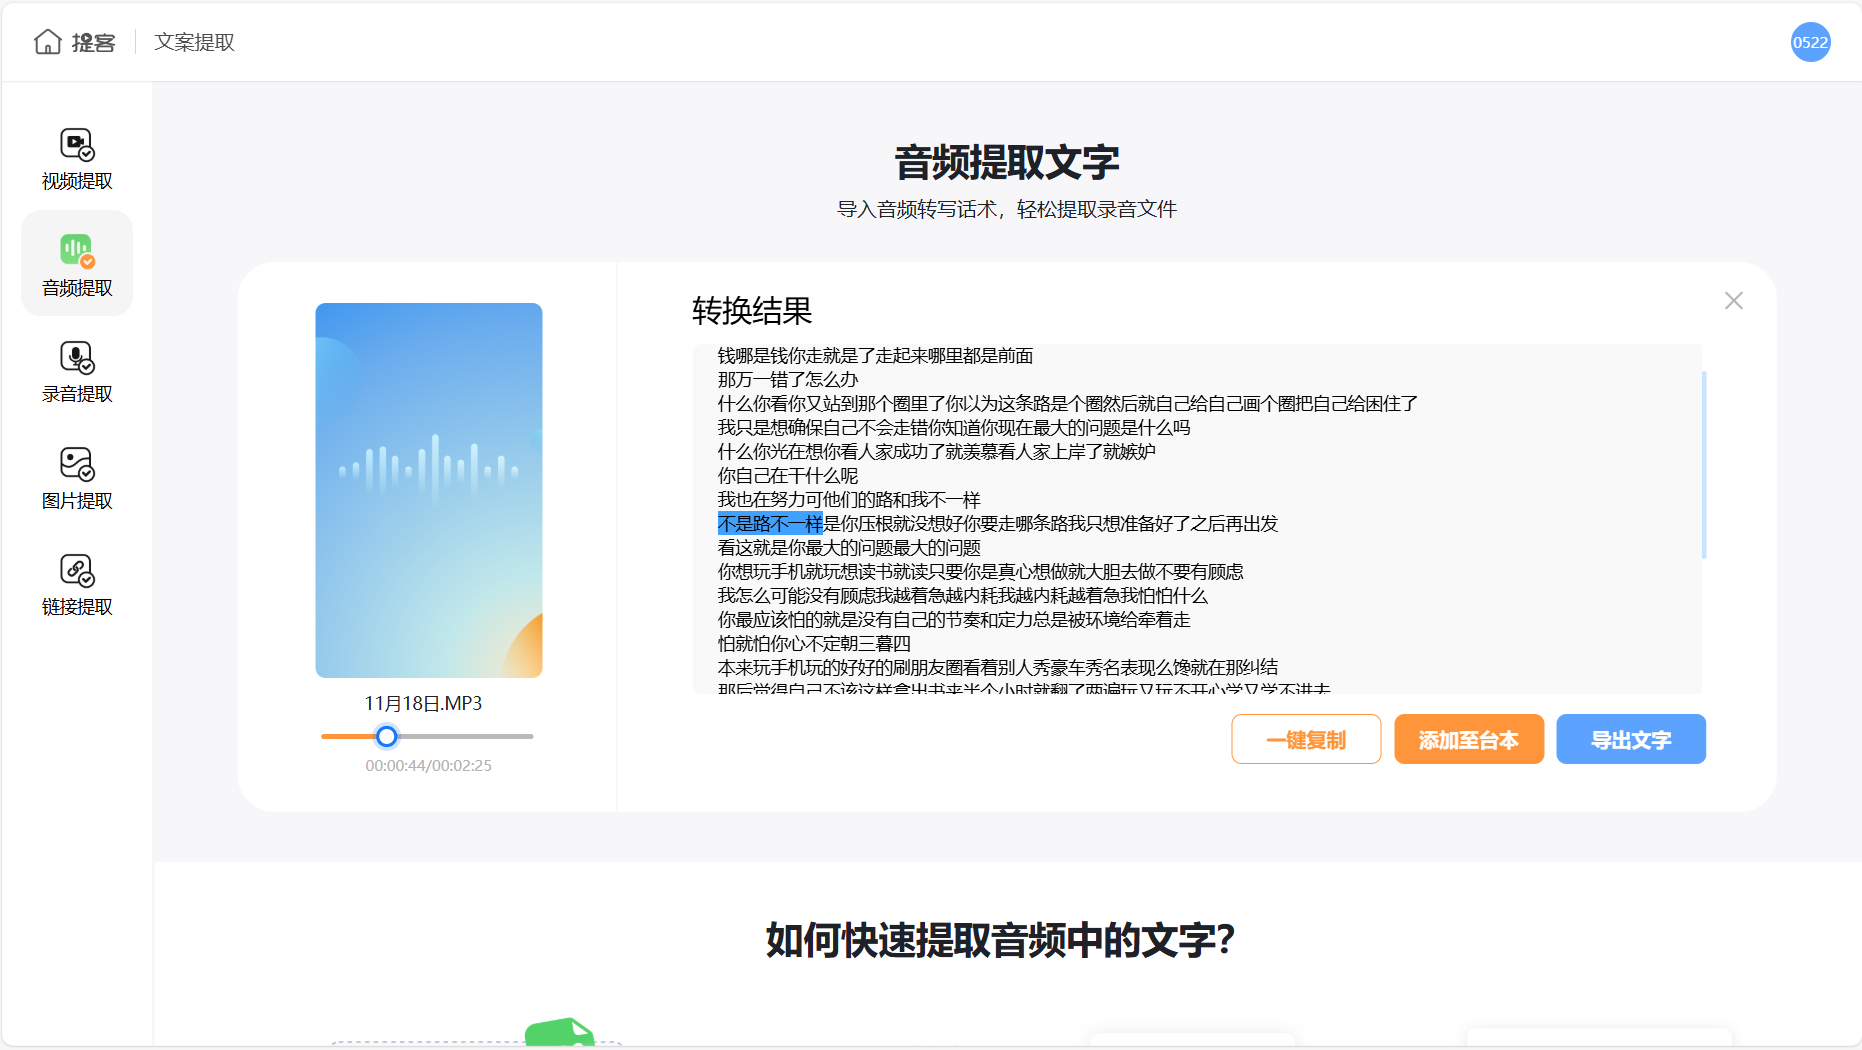
Task: Open the 录音提取 microphone icon
Action: [77, 358]
